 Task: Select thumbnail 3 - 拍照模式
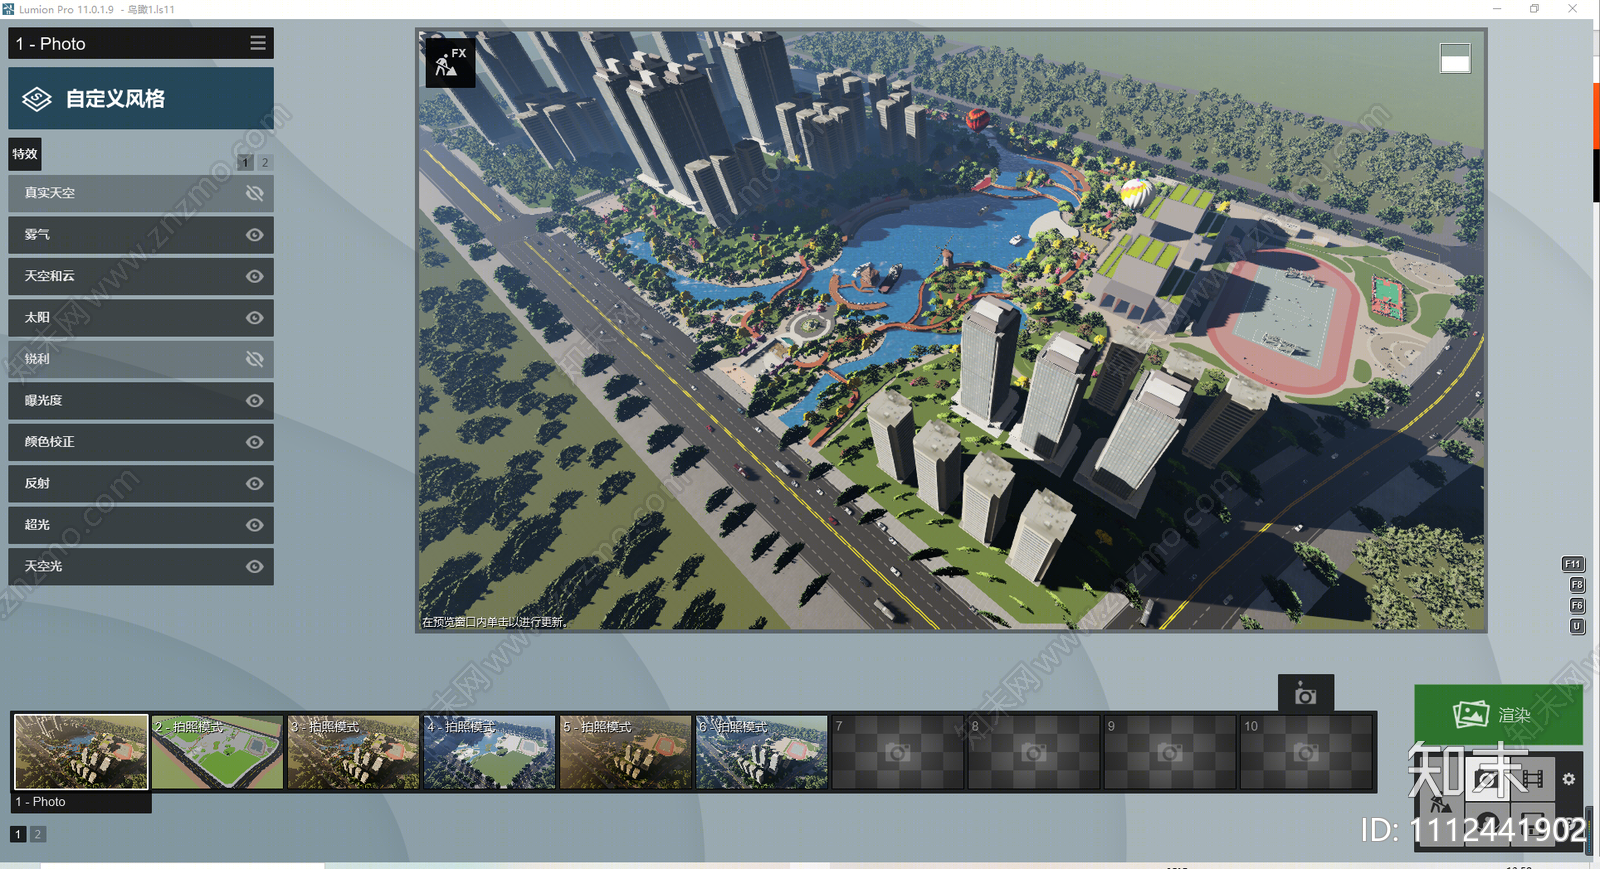[353, 752]
